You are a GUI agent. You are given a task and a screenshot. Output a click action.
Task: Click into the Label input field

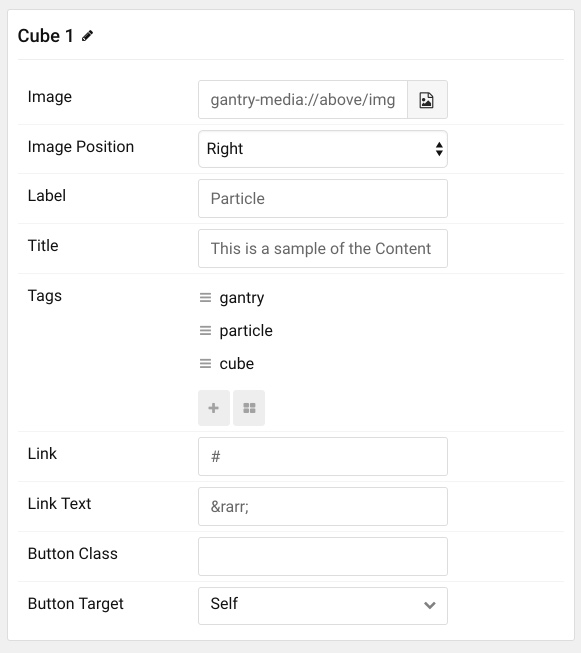(323, 199)
